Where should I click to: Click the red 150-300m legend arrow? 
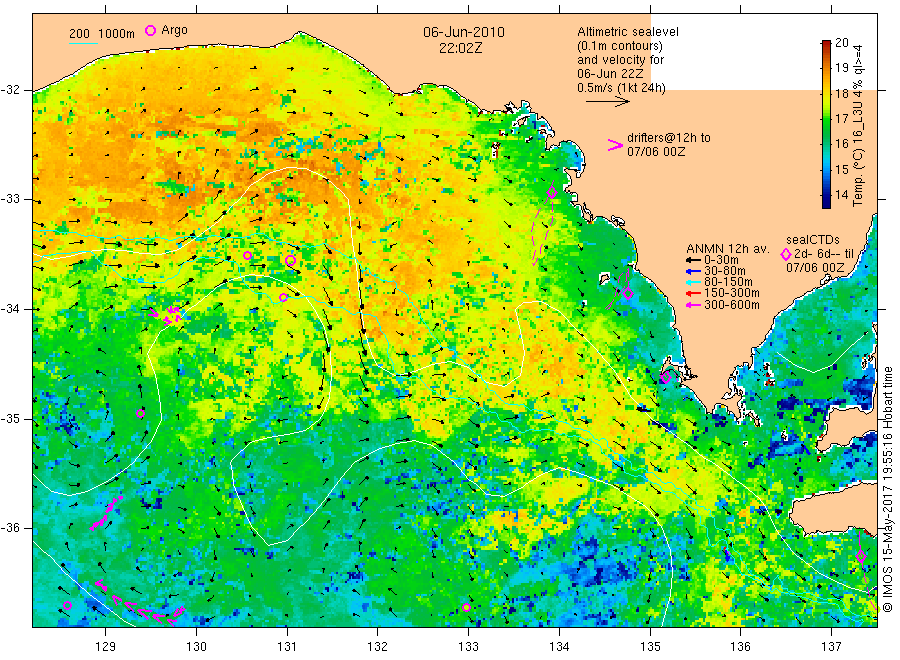[x=695, y=294]
